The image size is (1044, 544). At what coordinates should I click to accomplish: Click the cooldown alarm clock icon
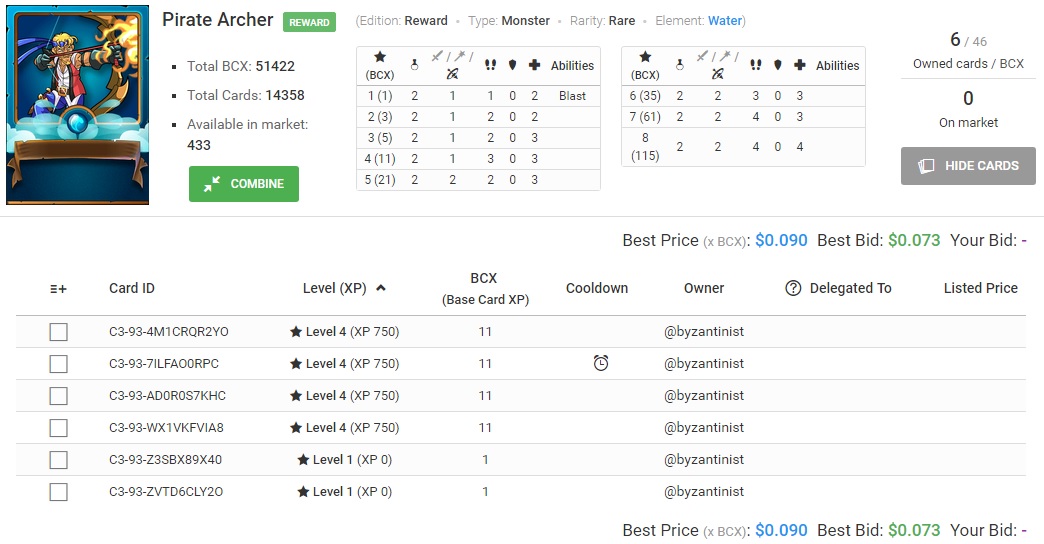601,363
